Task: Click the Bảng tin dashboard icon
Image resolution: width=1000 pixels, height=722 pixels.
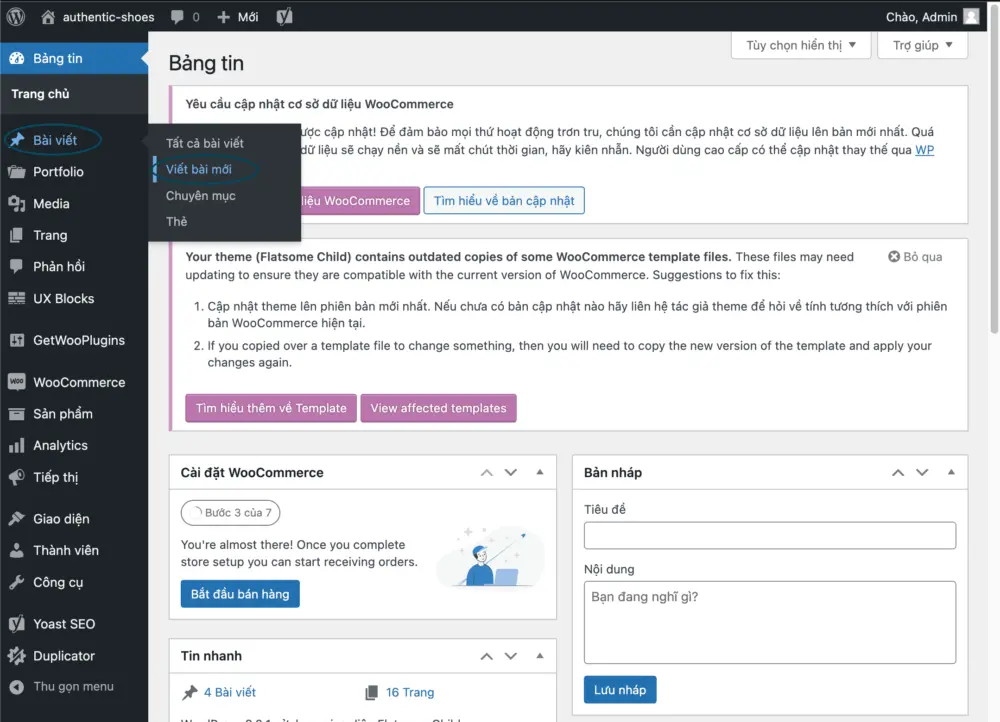Action: [x=17, y=59]
